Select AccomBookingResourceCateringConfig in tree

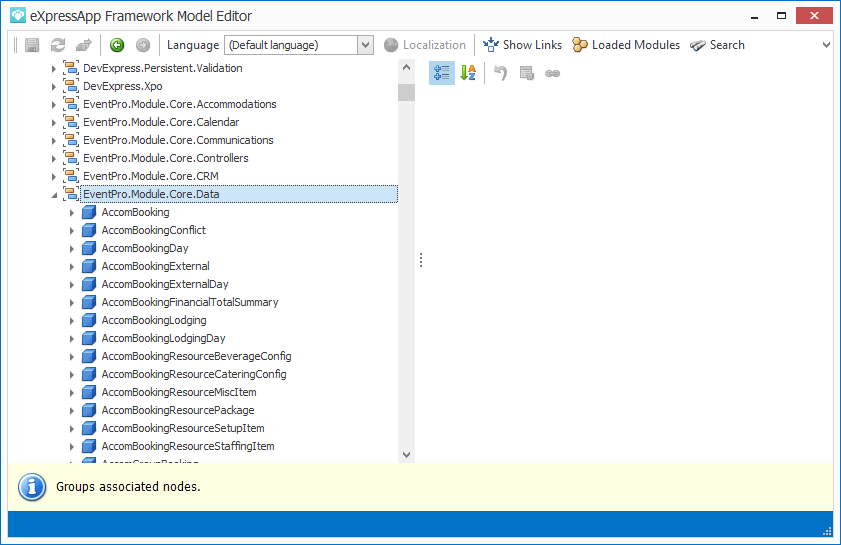(x=194, y=374)
